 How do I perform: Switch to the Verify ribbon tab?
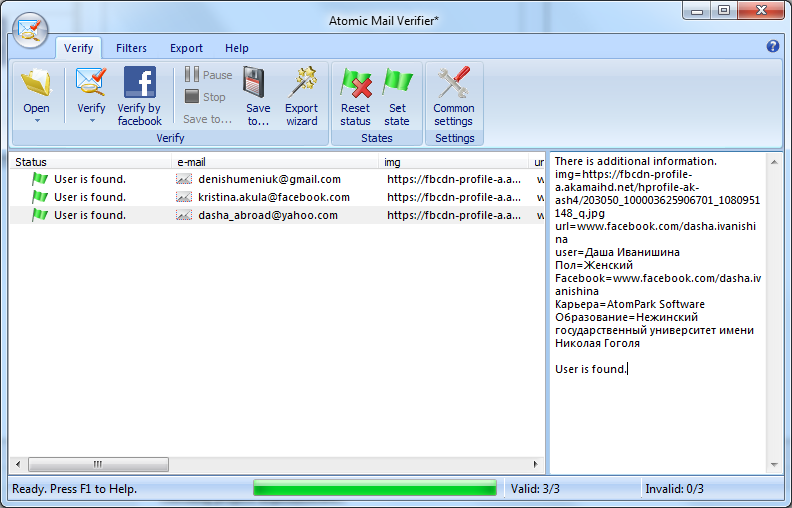[x=78, y=48]
